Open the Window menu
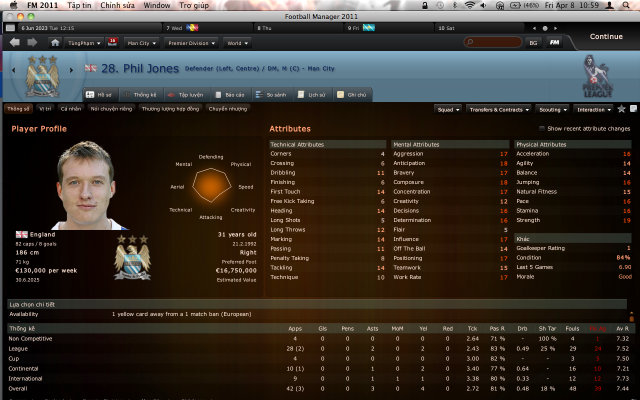640x400 pixels. point(157,5)
